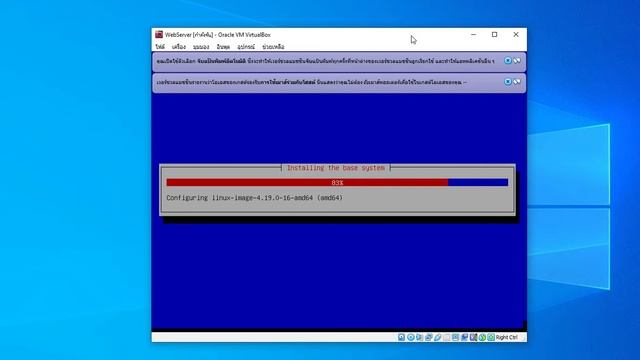This screenshot has width=640, height=360.
Task: Click the display settings status icon
Action: [x=456, y=337]
